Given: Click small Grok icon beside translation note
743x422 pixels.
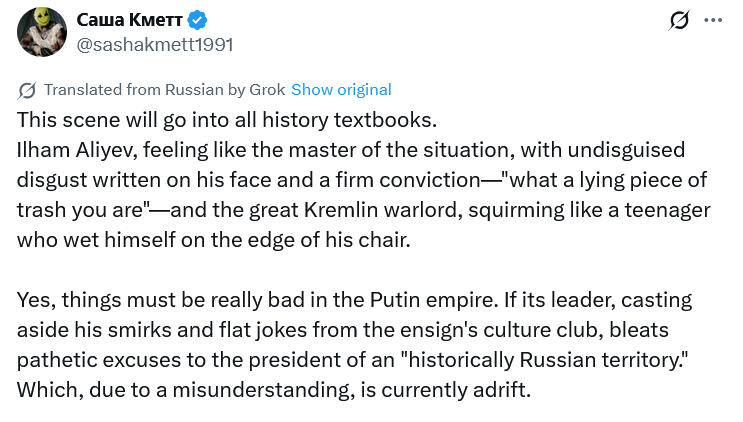Looking at the screenshot, I should (x=27, y=90).
